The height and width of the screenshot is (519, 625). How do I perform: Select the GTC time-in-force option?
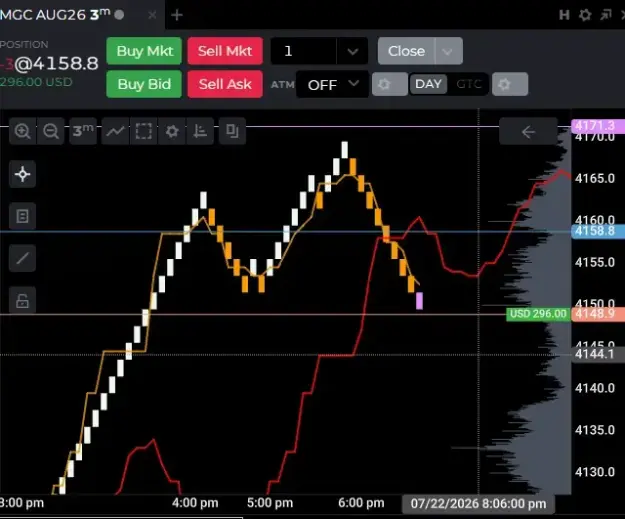[x=469, y=84]
